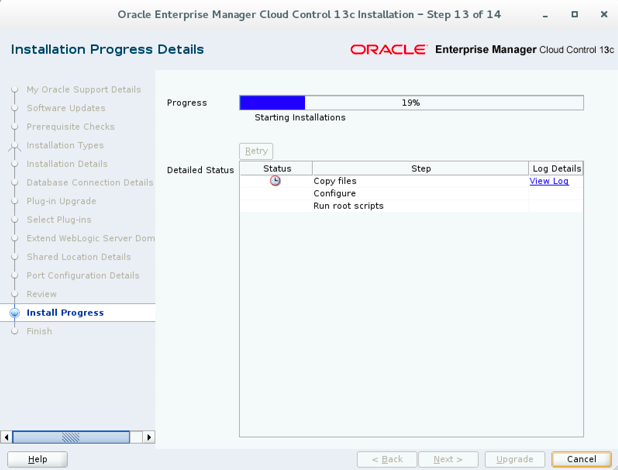Select My Oracle Support Details step
Screen dimensions: 618x470
click(84, 90)
